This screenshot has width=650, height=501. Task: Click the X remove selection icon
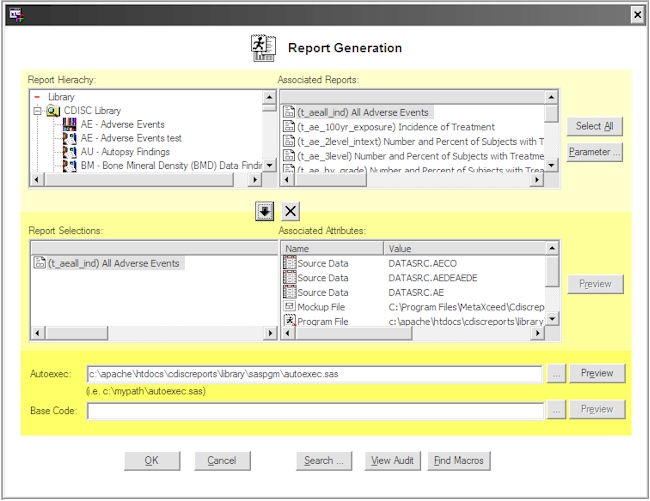click(291, 211)
